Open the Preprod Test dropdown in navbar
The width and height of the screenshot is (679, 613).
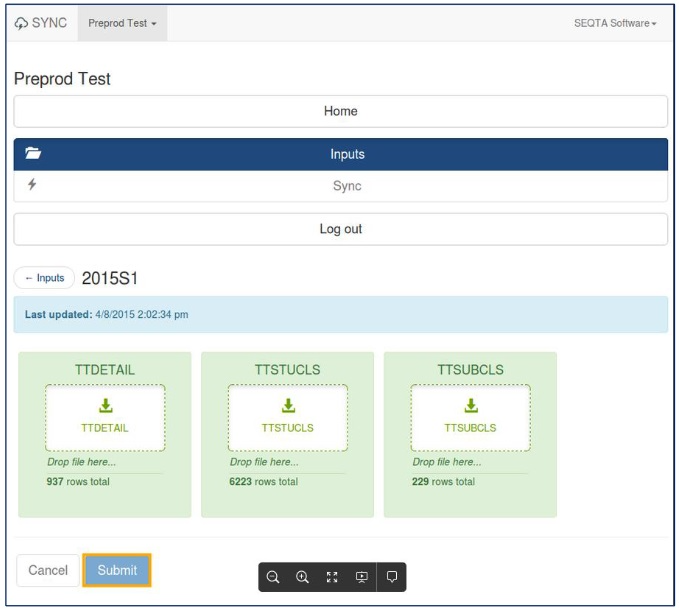[x=122, y=23]
